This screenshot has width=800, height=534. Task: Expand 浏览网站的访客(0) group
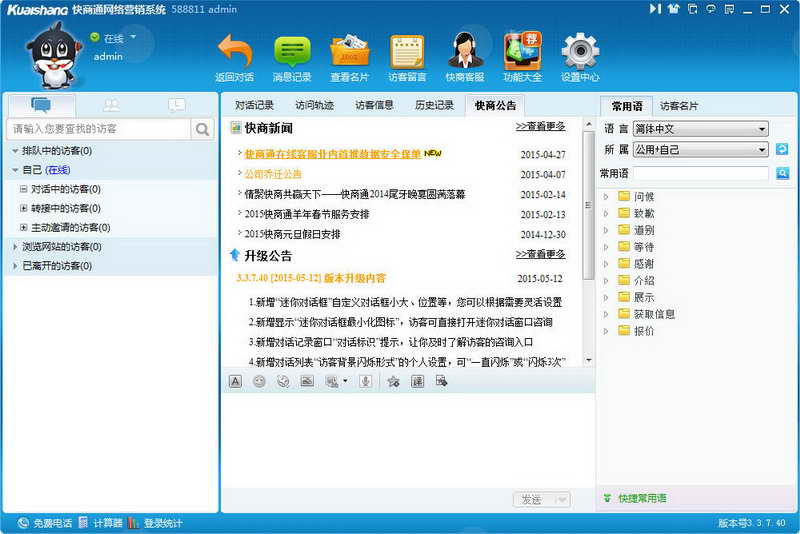15,246
